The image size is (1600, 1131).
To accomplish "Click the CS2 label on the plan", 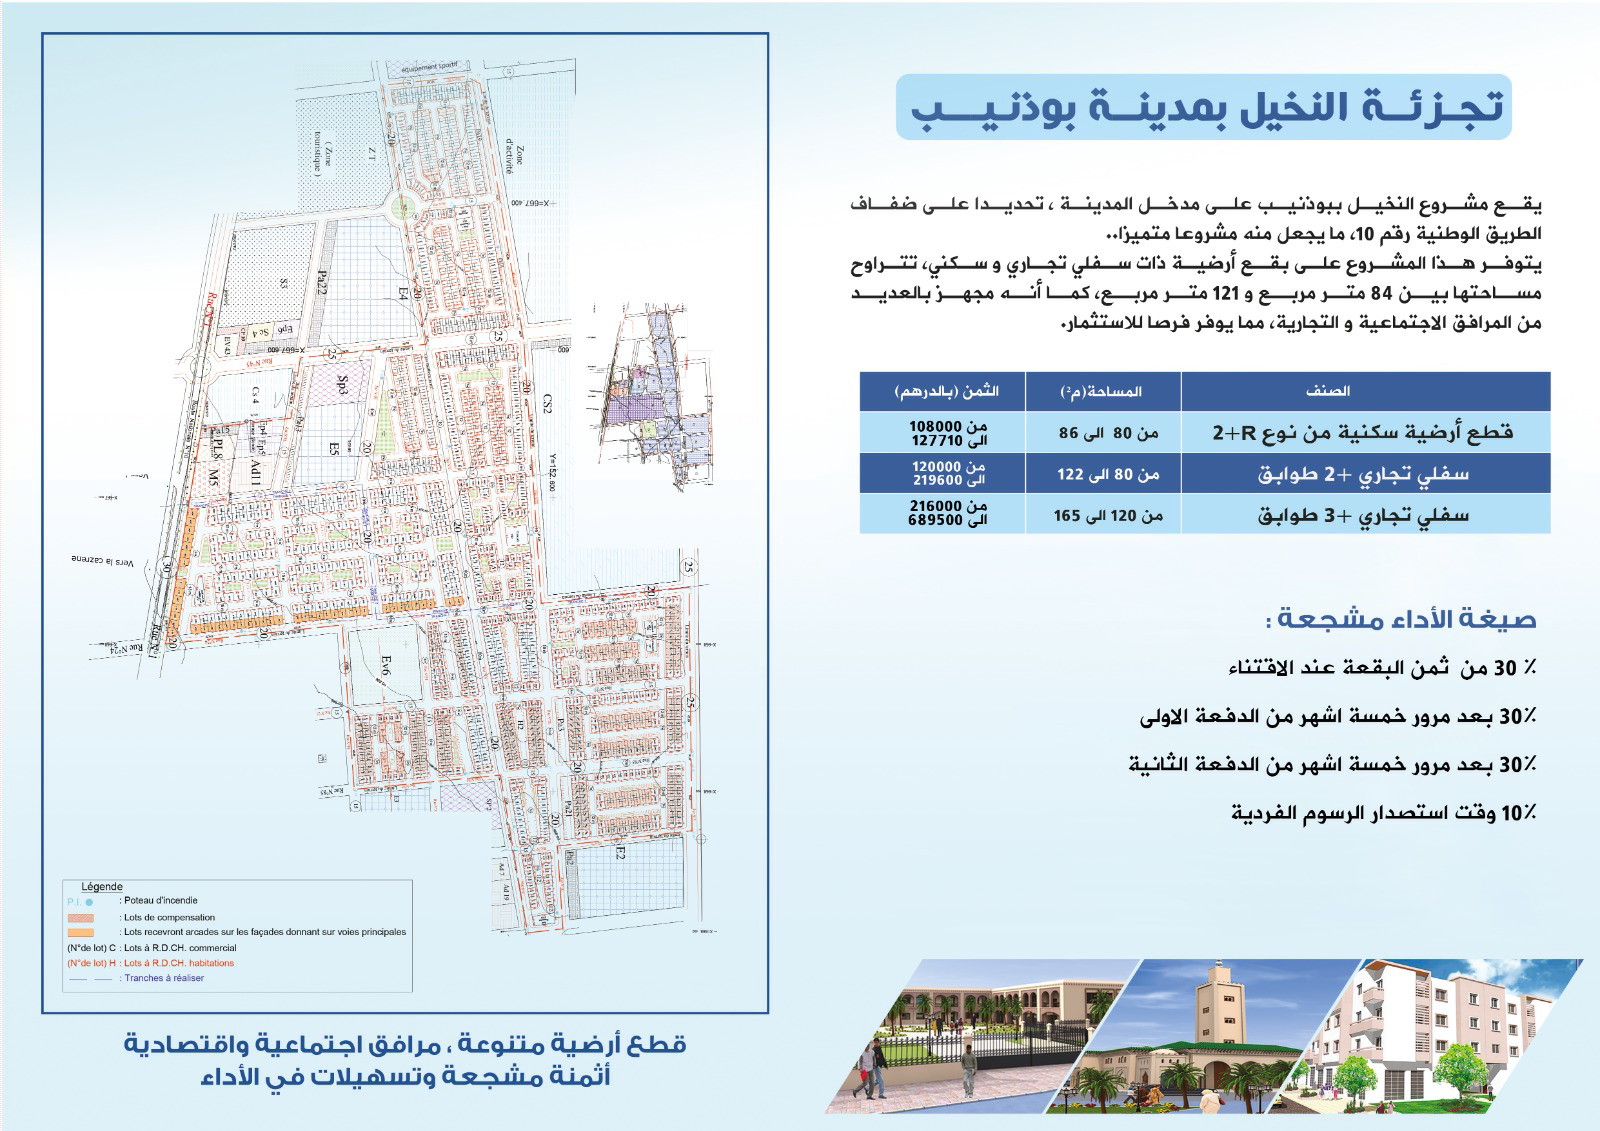I will [x=547, y=404].
